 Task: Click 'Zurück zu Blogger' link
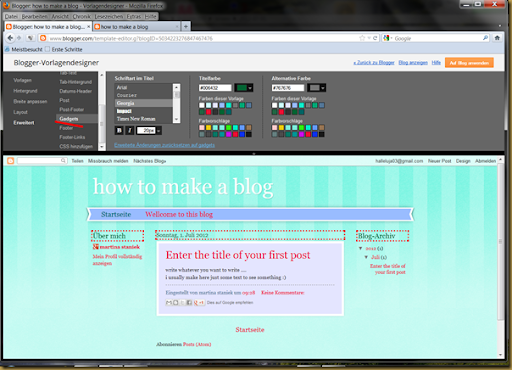[374, 63]
